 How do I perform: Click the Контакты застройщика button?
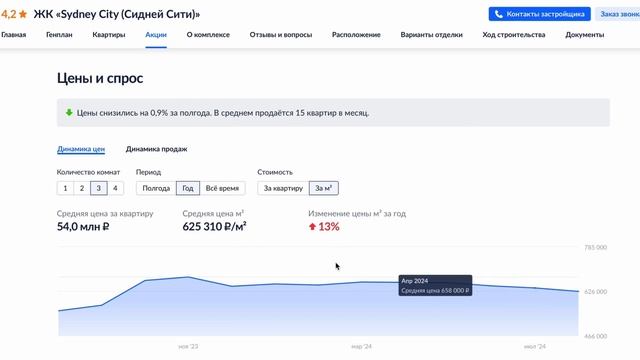[x=540, y=14]
